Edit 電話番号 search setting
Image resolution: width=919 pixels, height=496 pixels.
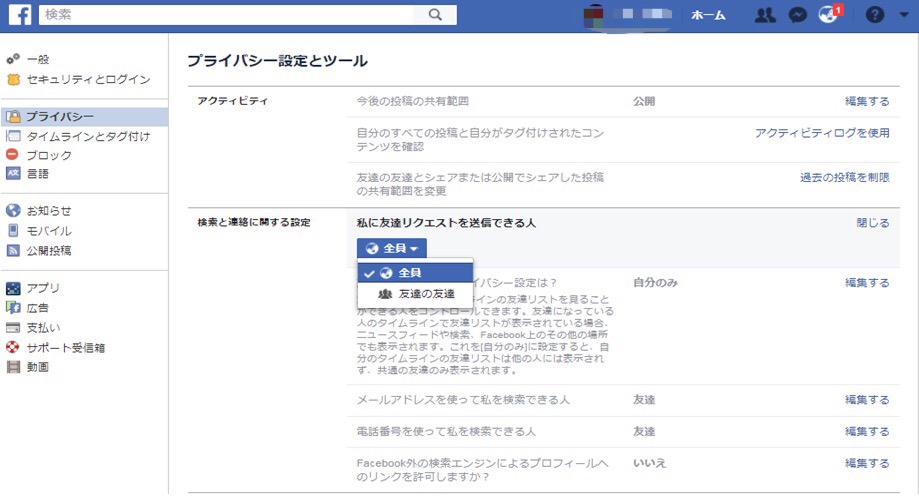(x=867, y=432)
